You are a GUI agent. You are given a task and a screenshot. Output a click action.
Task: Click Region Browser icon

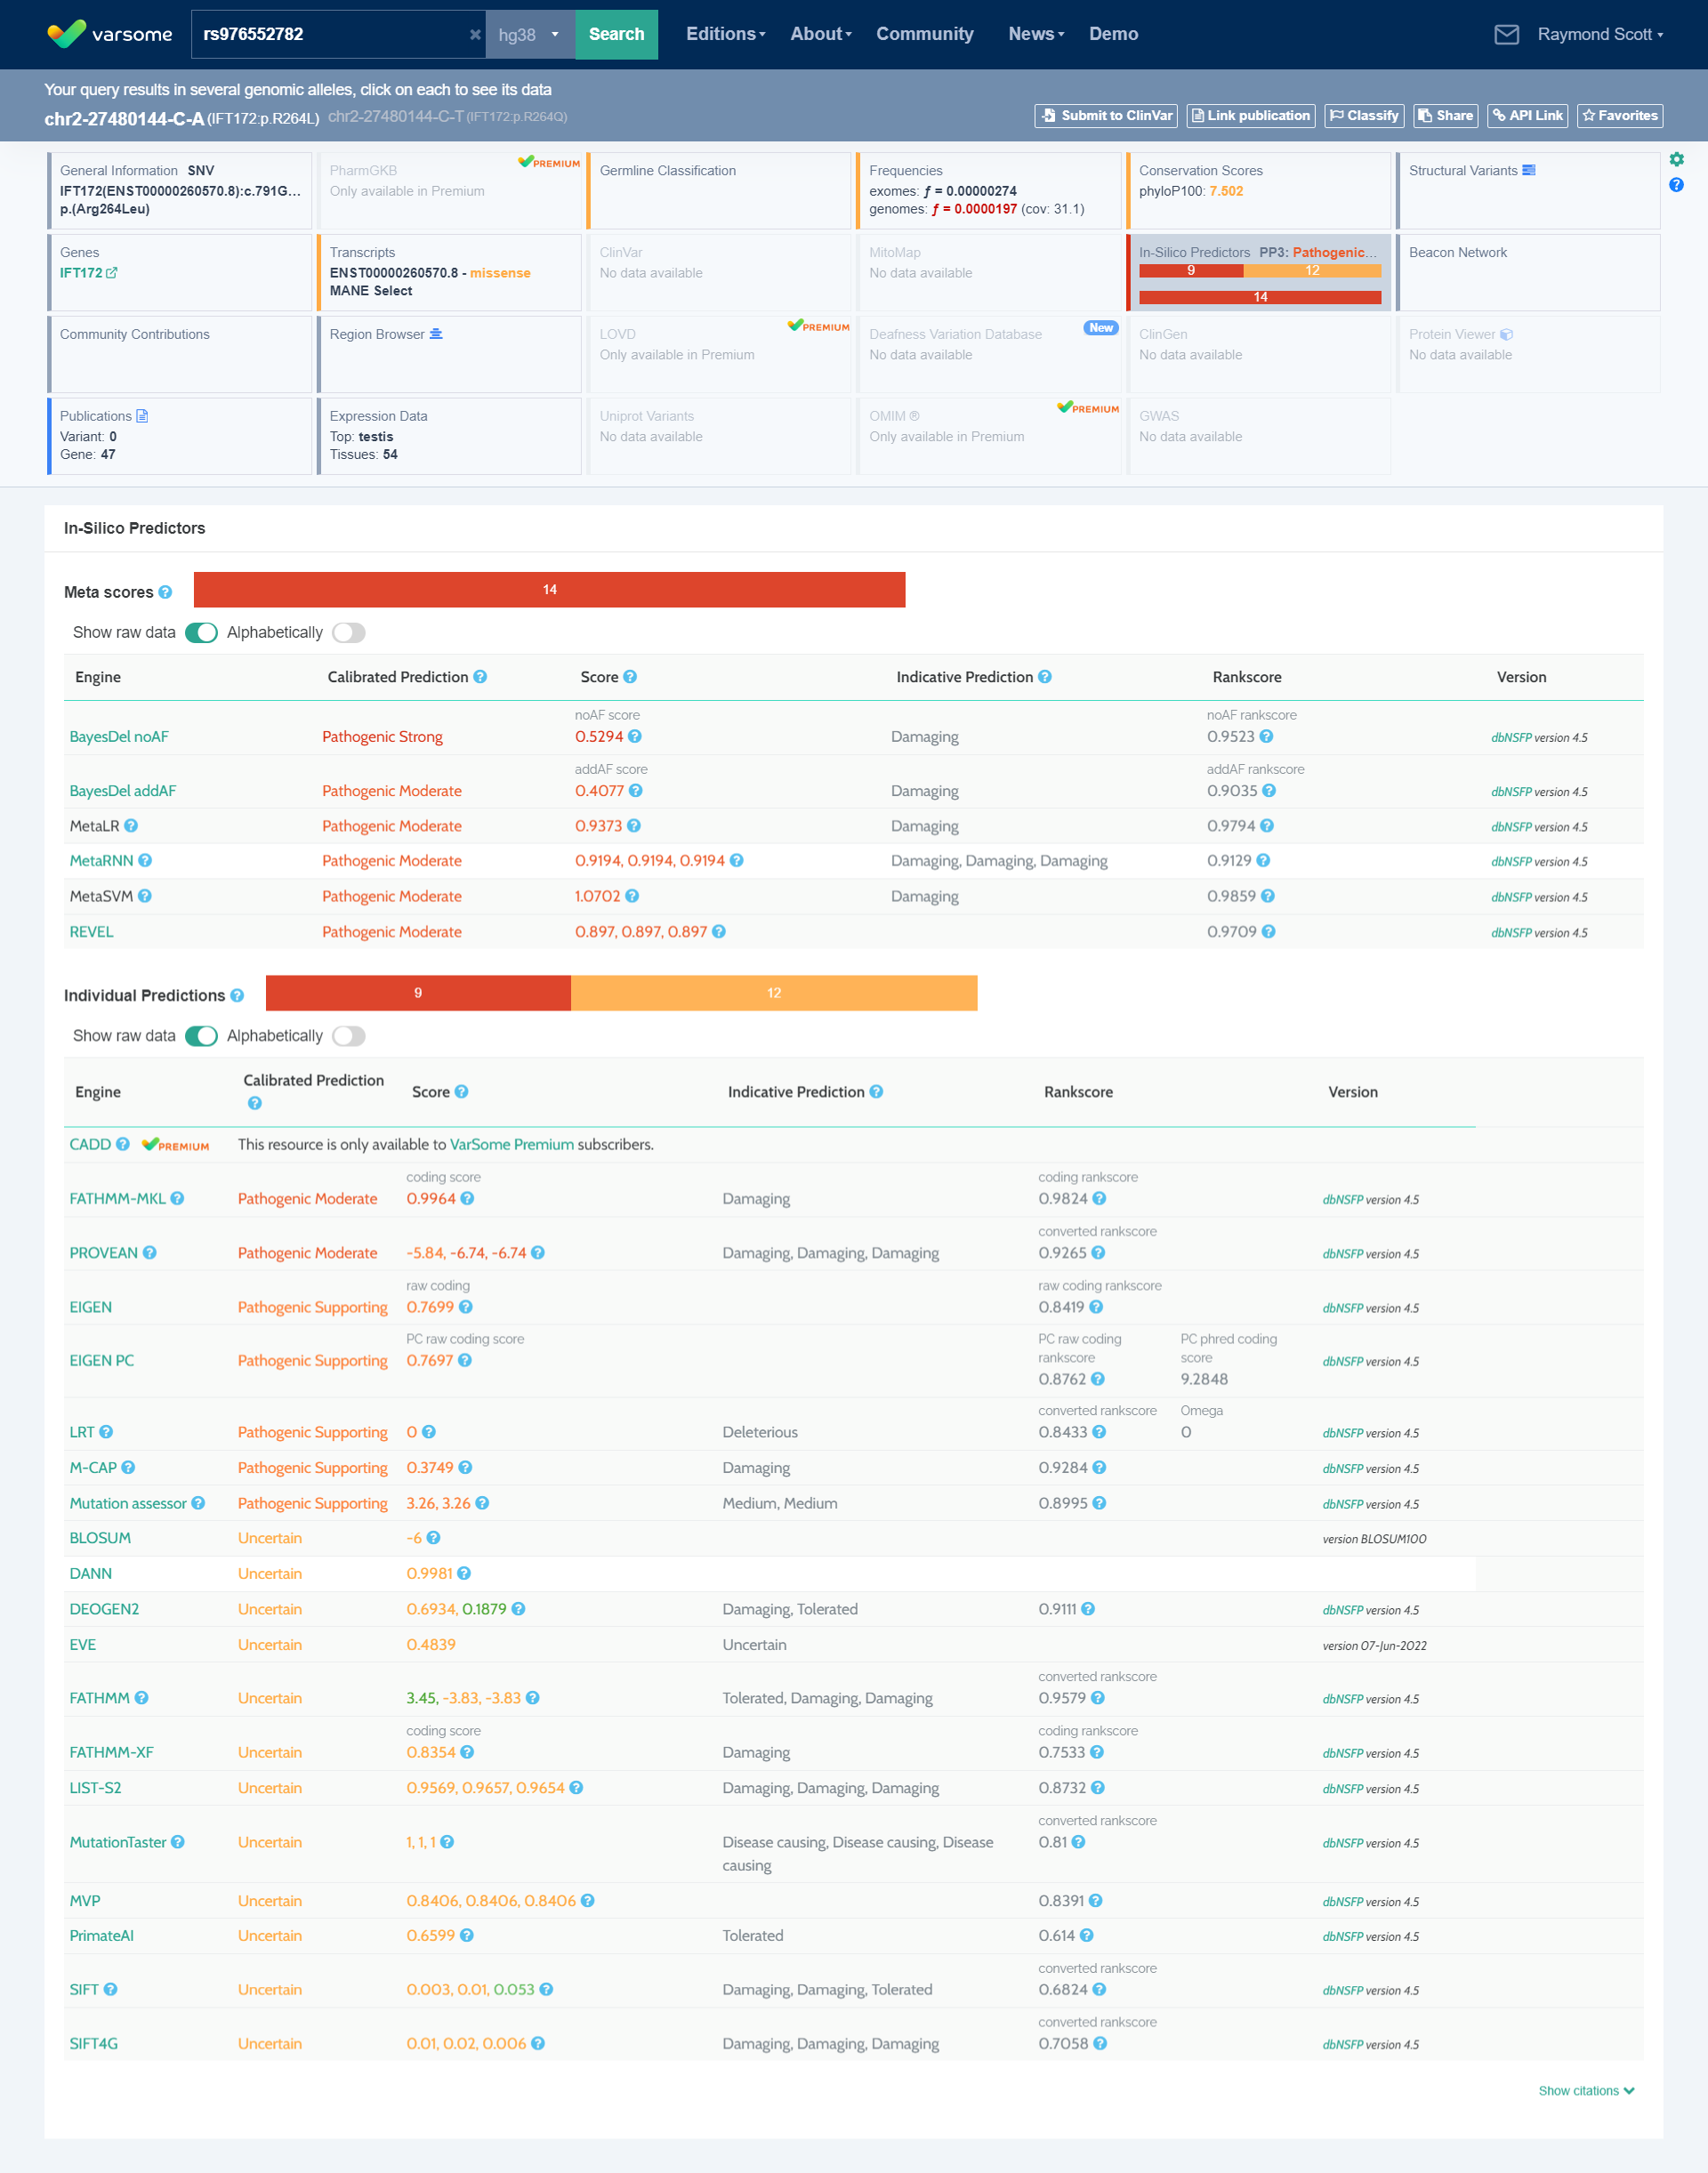[436, 334]
